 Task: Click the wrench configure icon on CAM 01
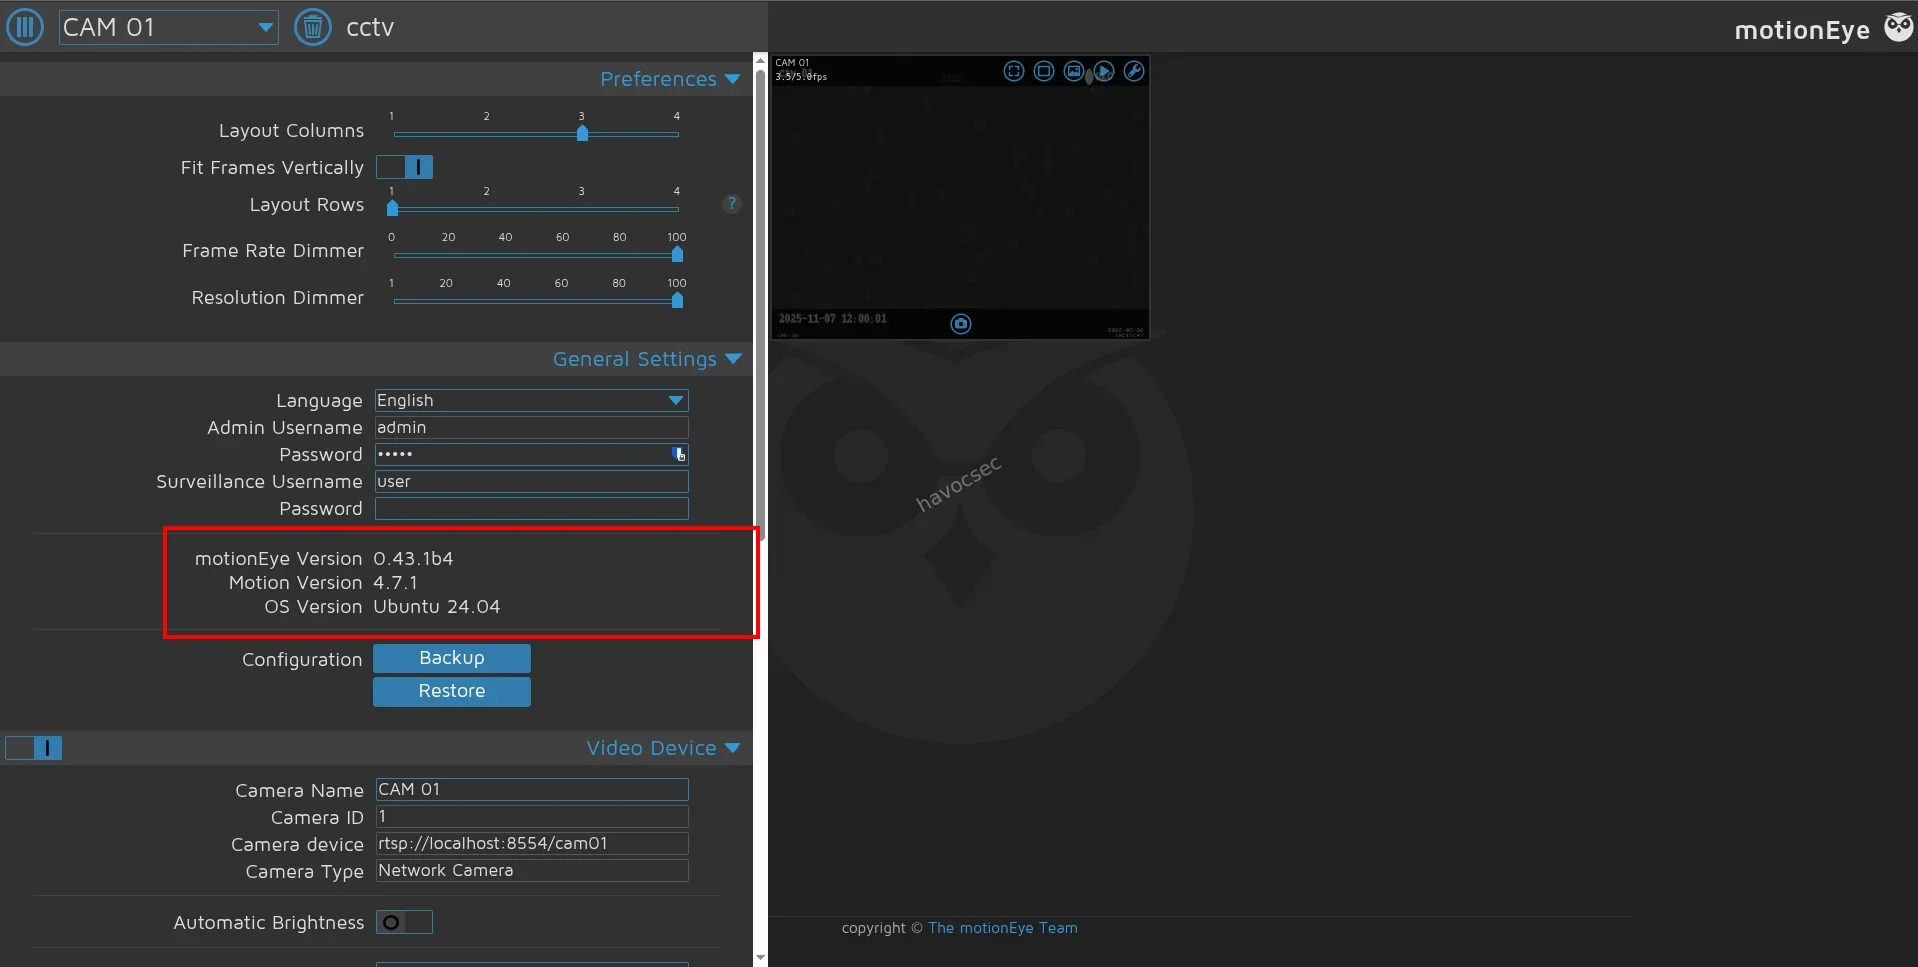[1134, 71]
